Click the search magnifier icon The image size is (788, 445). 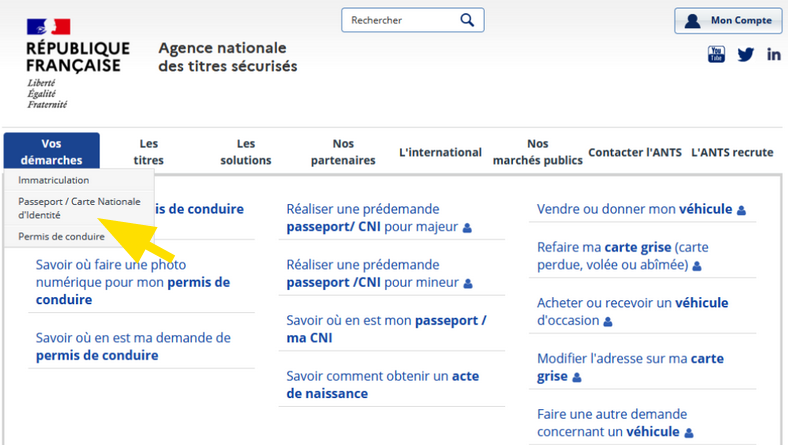[467, 20]
